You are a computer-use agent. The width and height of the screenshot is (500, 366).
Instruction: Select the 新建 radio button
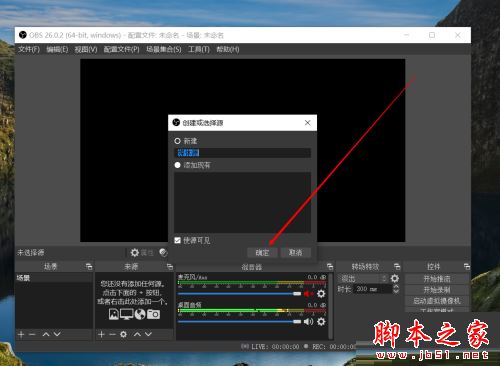pos(177,141)
